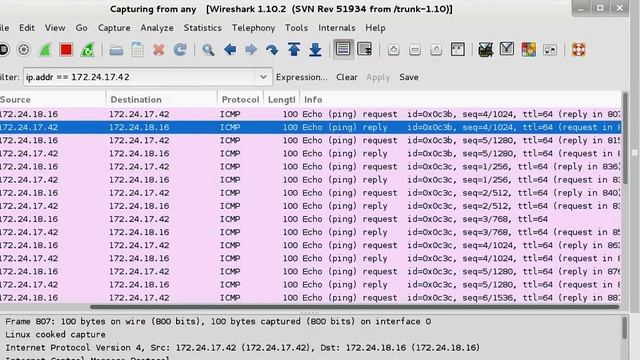Open the Telephony menu

click(253, 28)
